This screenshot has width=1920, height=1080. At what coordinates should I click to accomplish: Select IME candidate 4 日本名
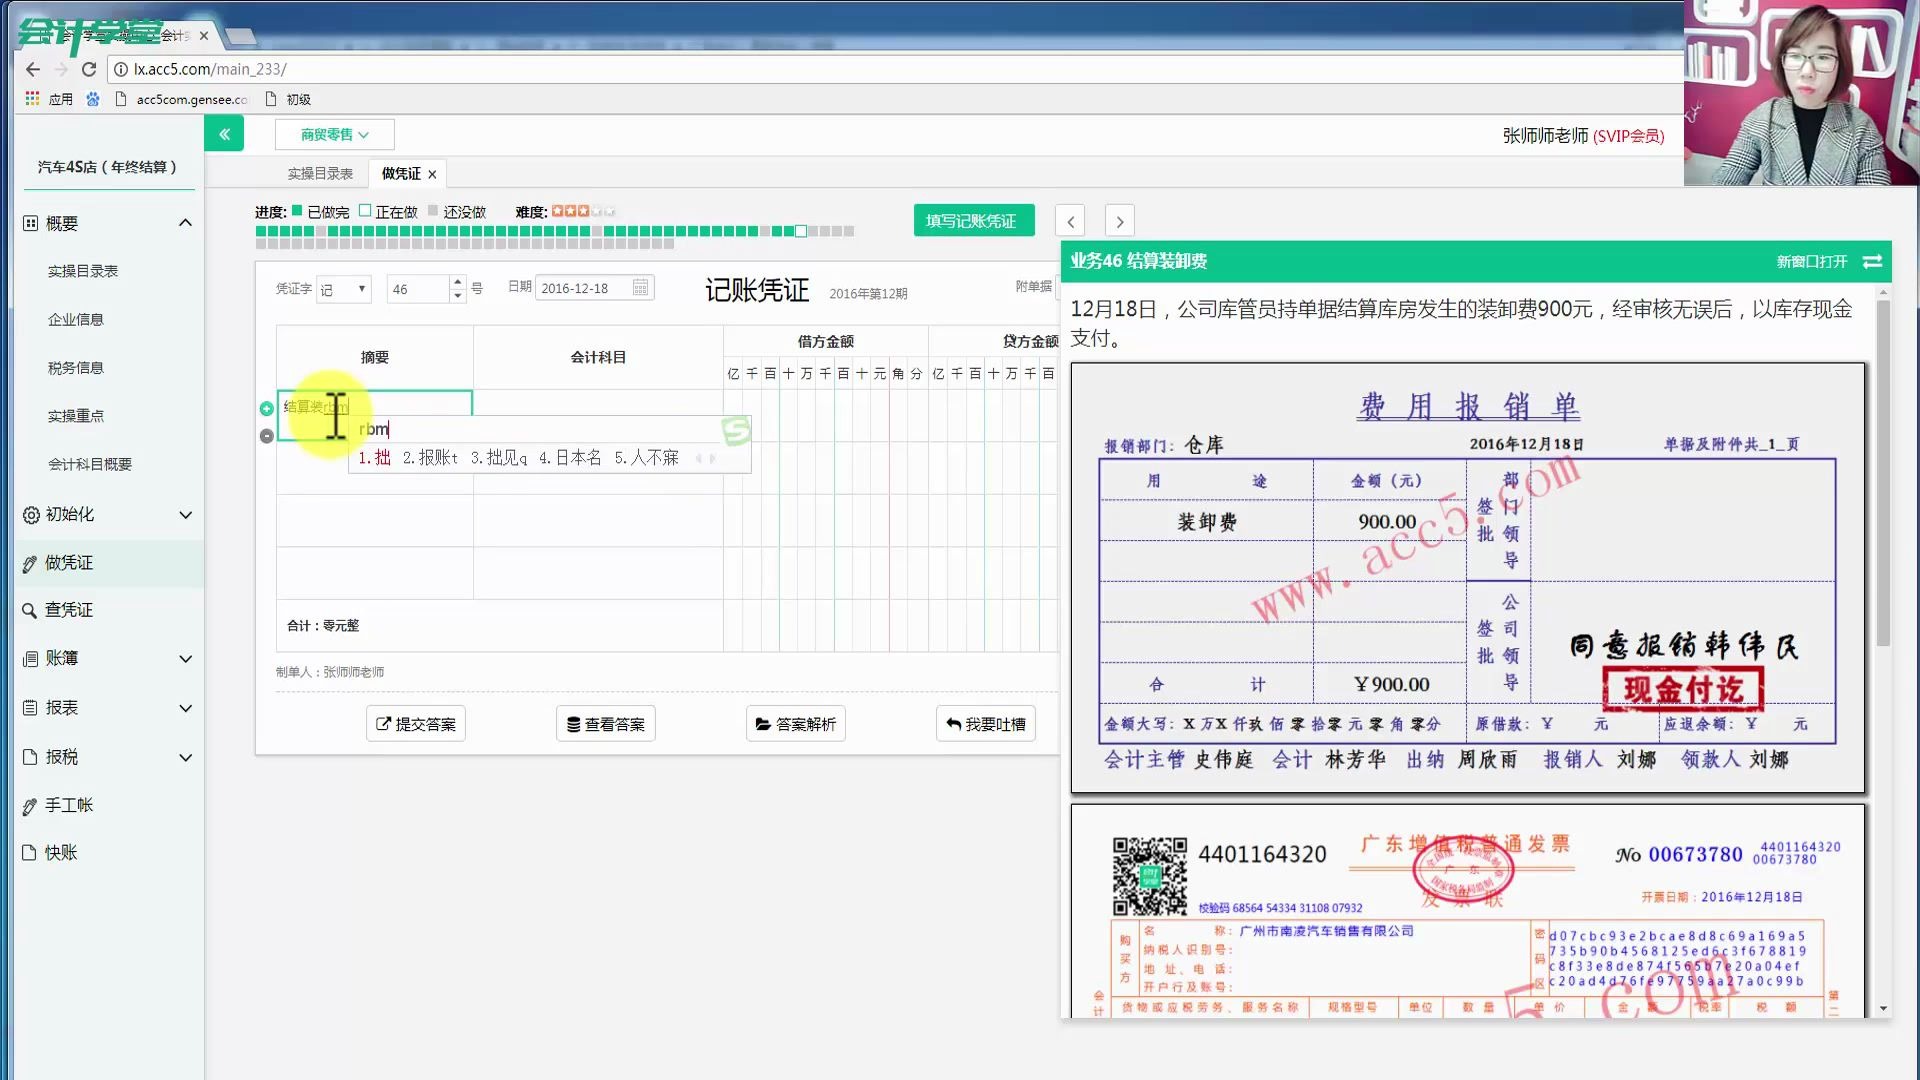point(570,458)
